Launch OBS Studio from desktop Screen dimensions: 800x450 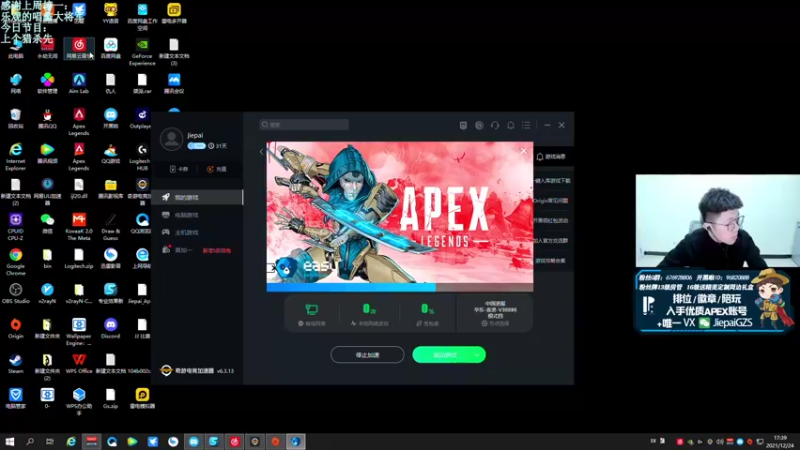(x=16, y=293)
